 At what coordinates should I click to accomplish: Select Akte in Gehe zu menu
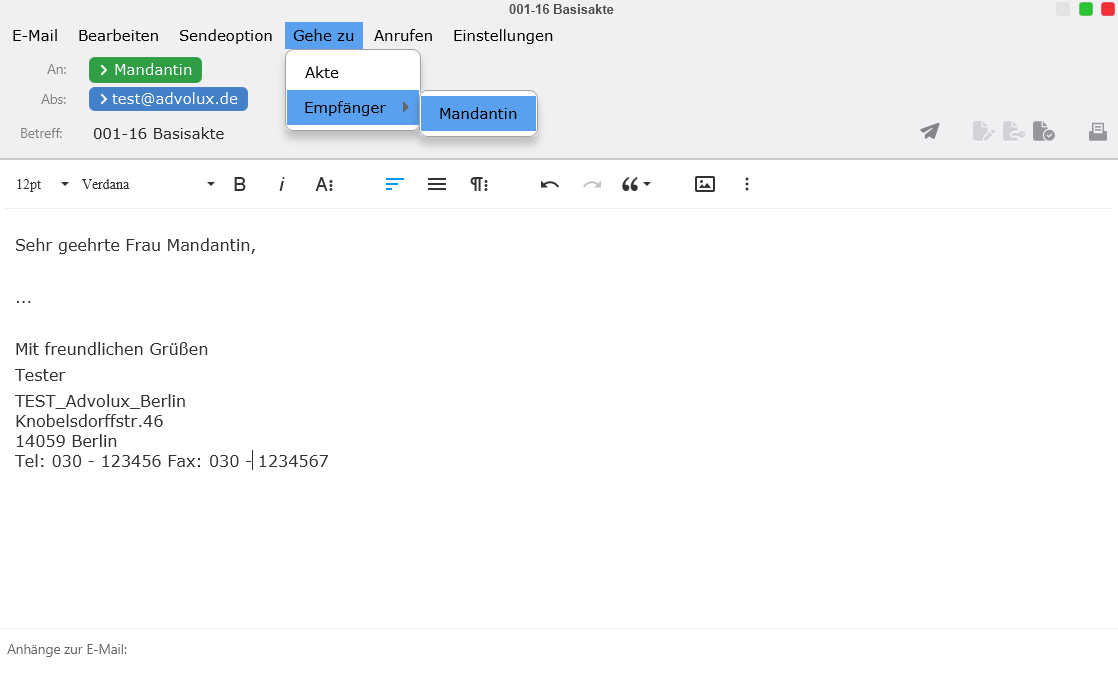click(322, 73)
